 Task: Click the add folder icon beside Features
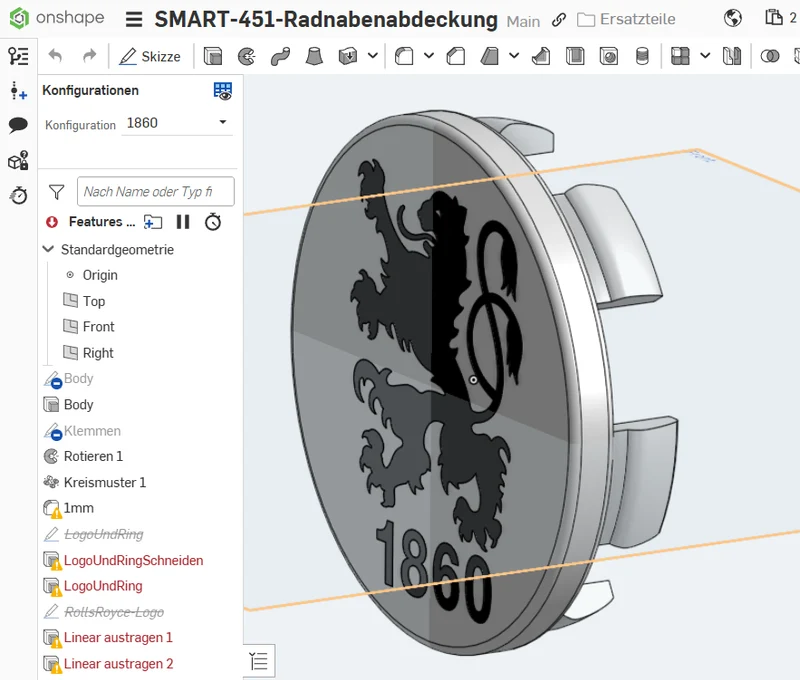click(153, 222)
